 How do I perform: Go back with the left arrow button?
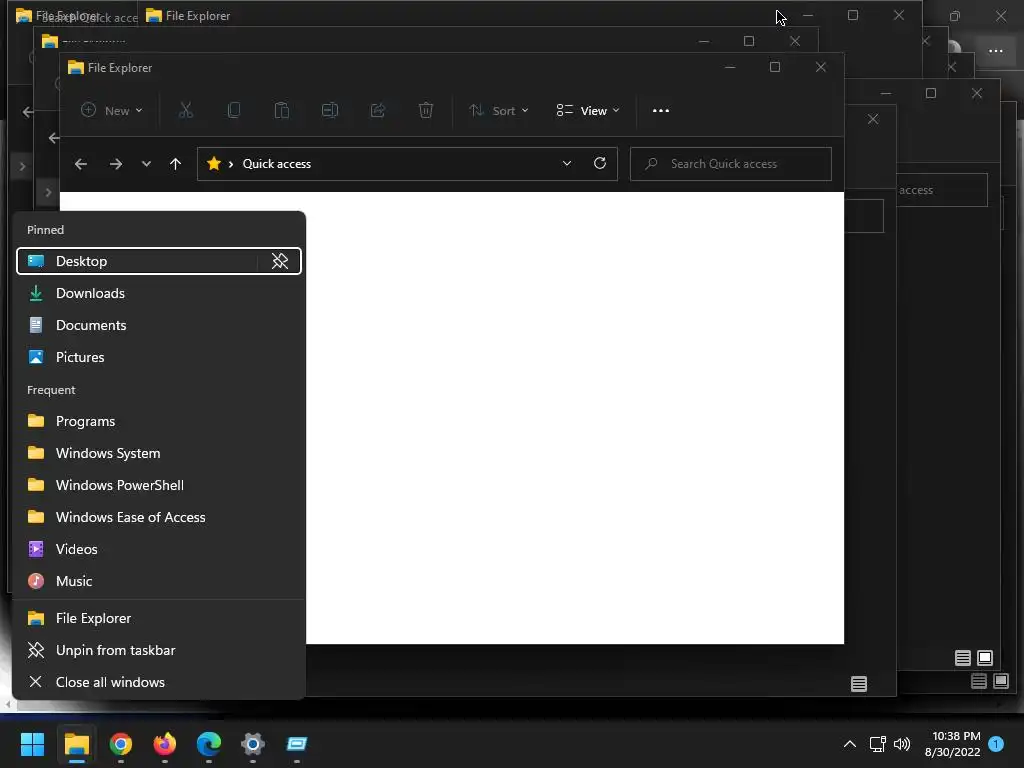point(81,164)
